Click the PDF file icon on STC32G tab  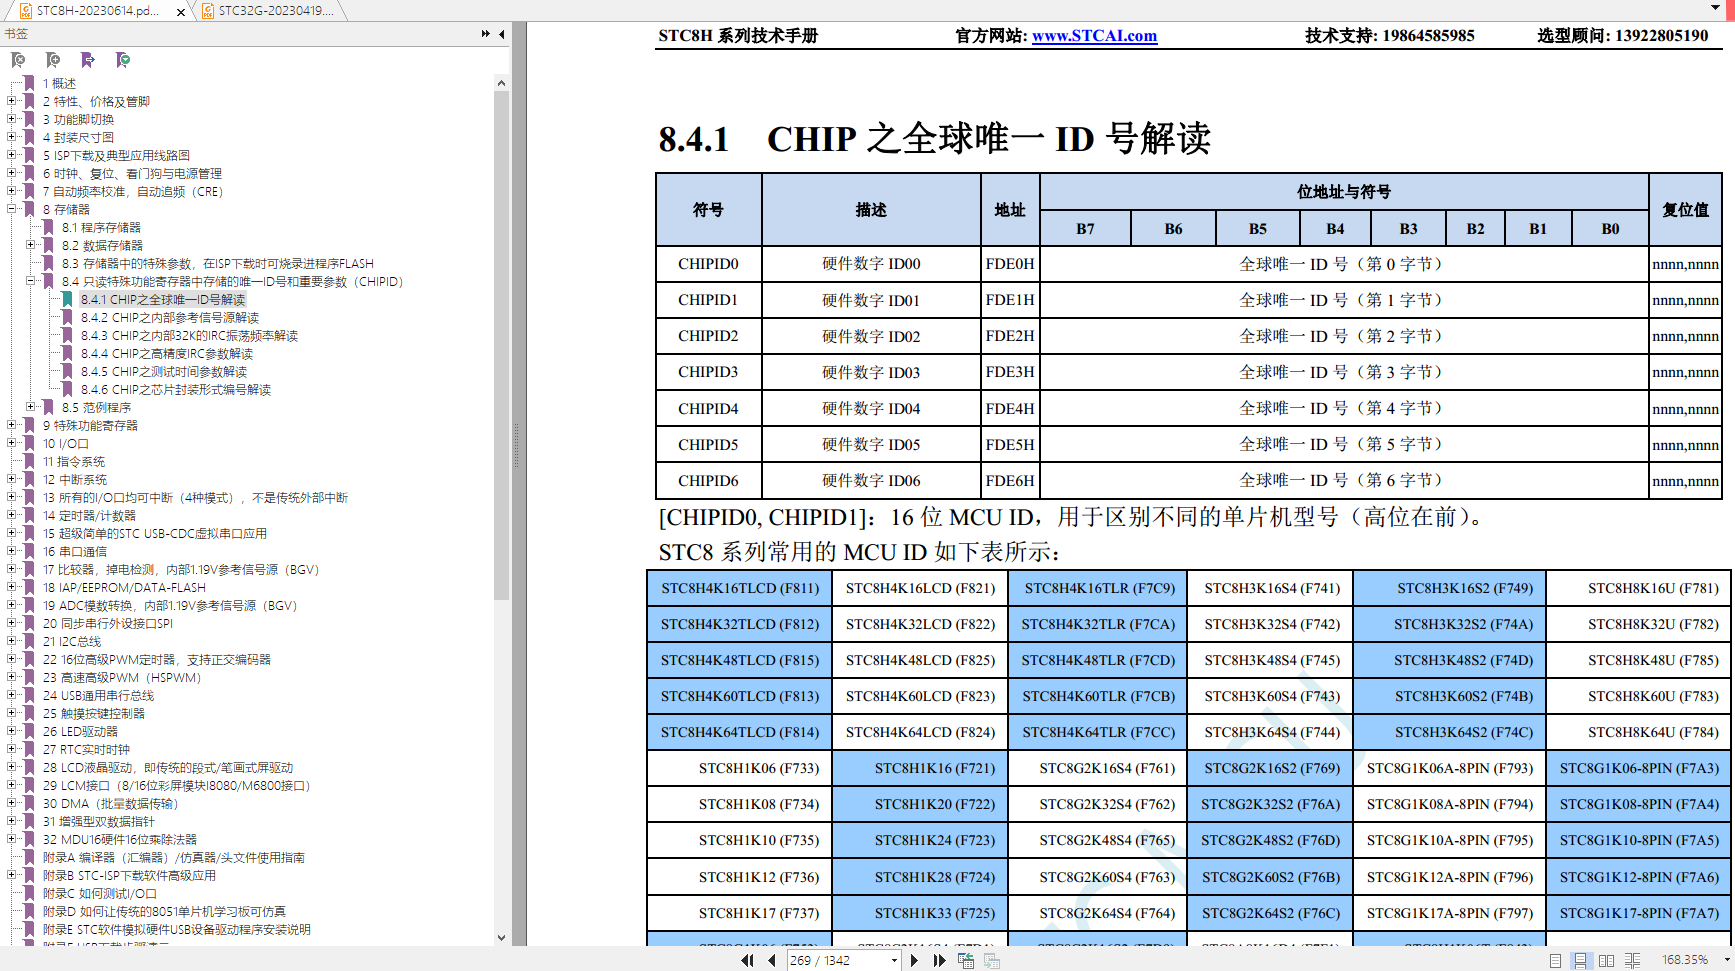(208, 11)
